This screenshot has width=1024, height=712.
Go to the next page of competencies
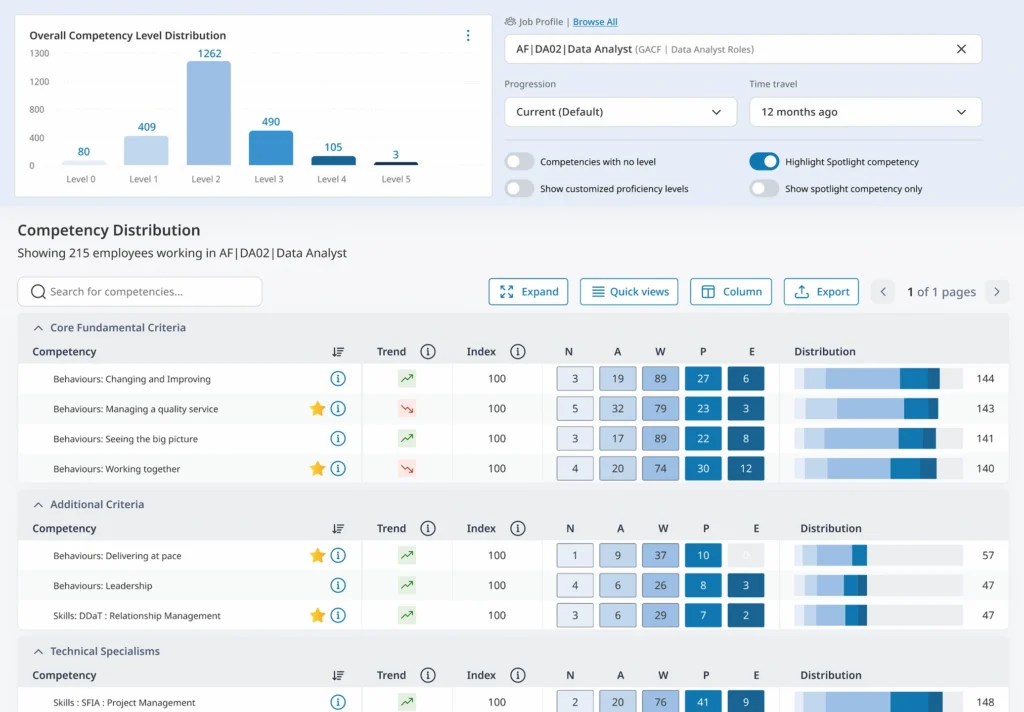(x=997, y=292)
